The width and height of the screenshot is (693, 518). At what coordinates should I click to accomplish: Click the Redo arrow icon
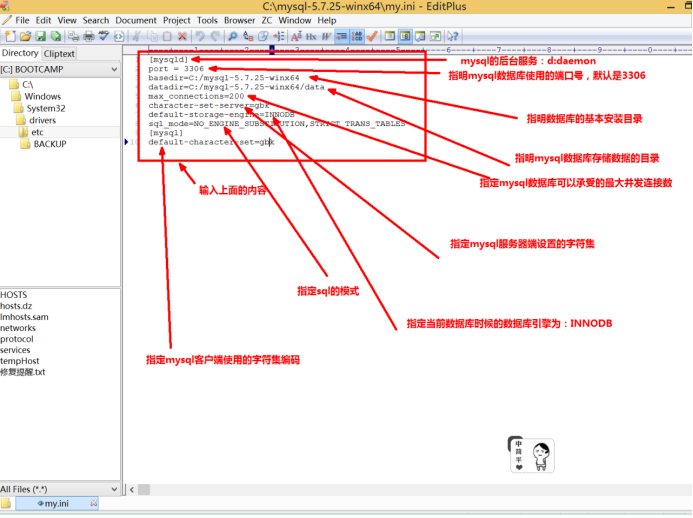[215, 36]
